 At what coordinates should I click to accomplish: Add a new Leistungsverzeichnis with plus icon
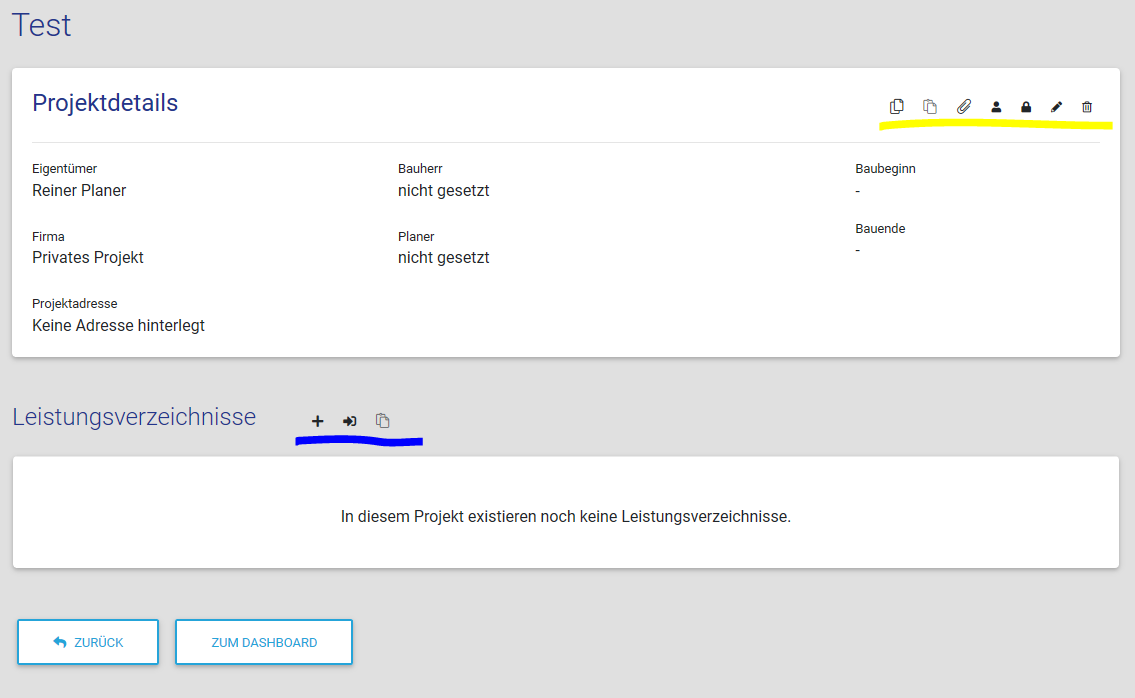tap(318, 421)
